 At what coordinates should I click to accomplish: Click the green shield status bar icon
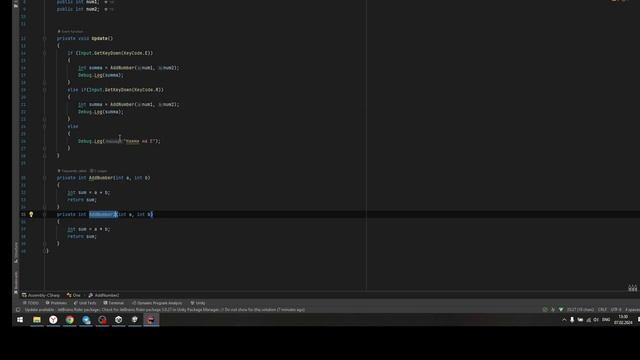(x=561, y=310)
